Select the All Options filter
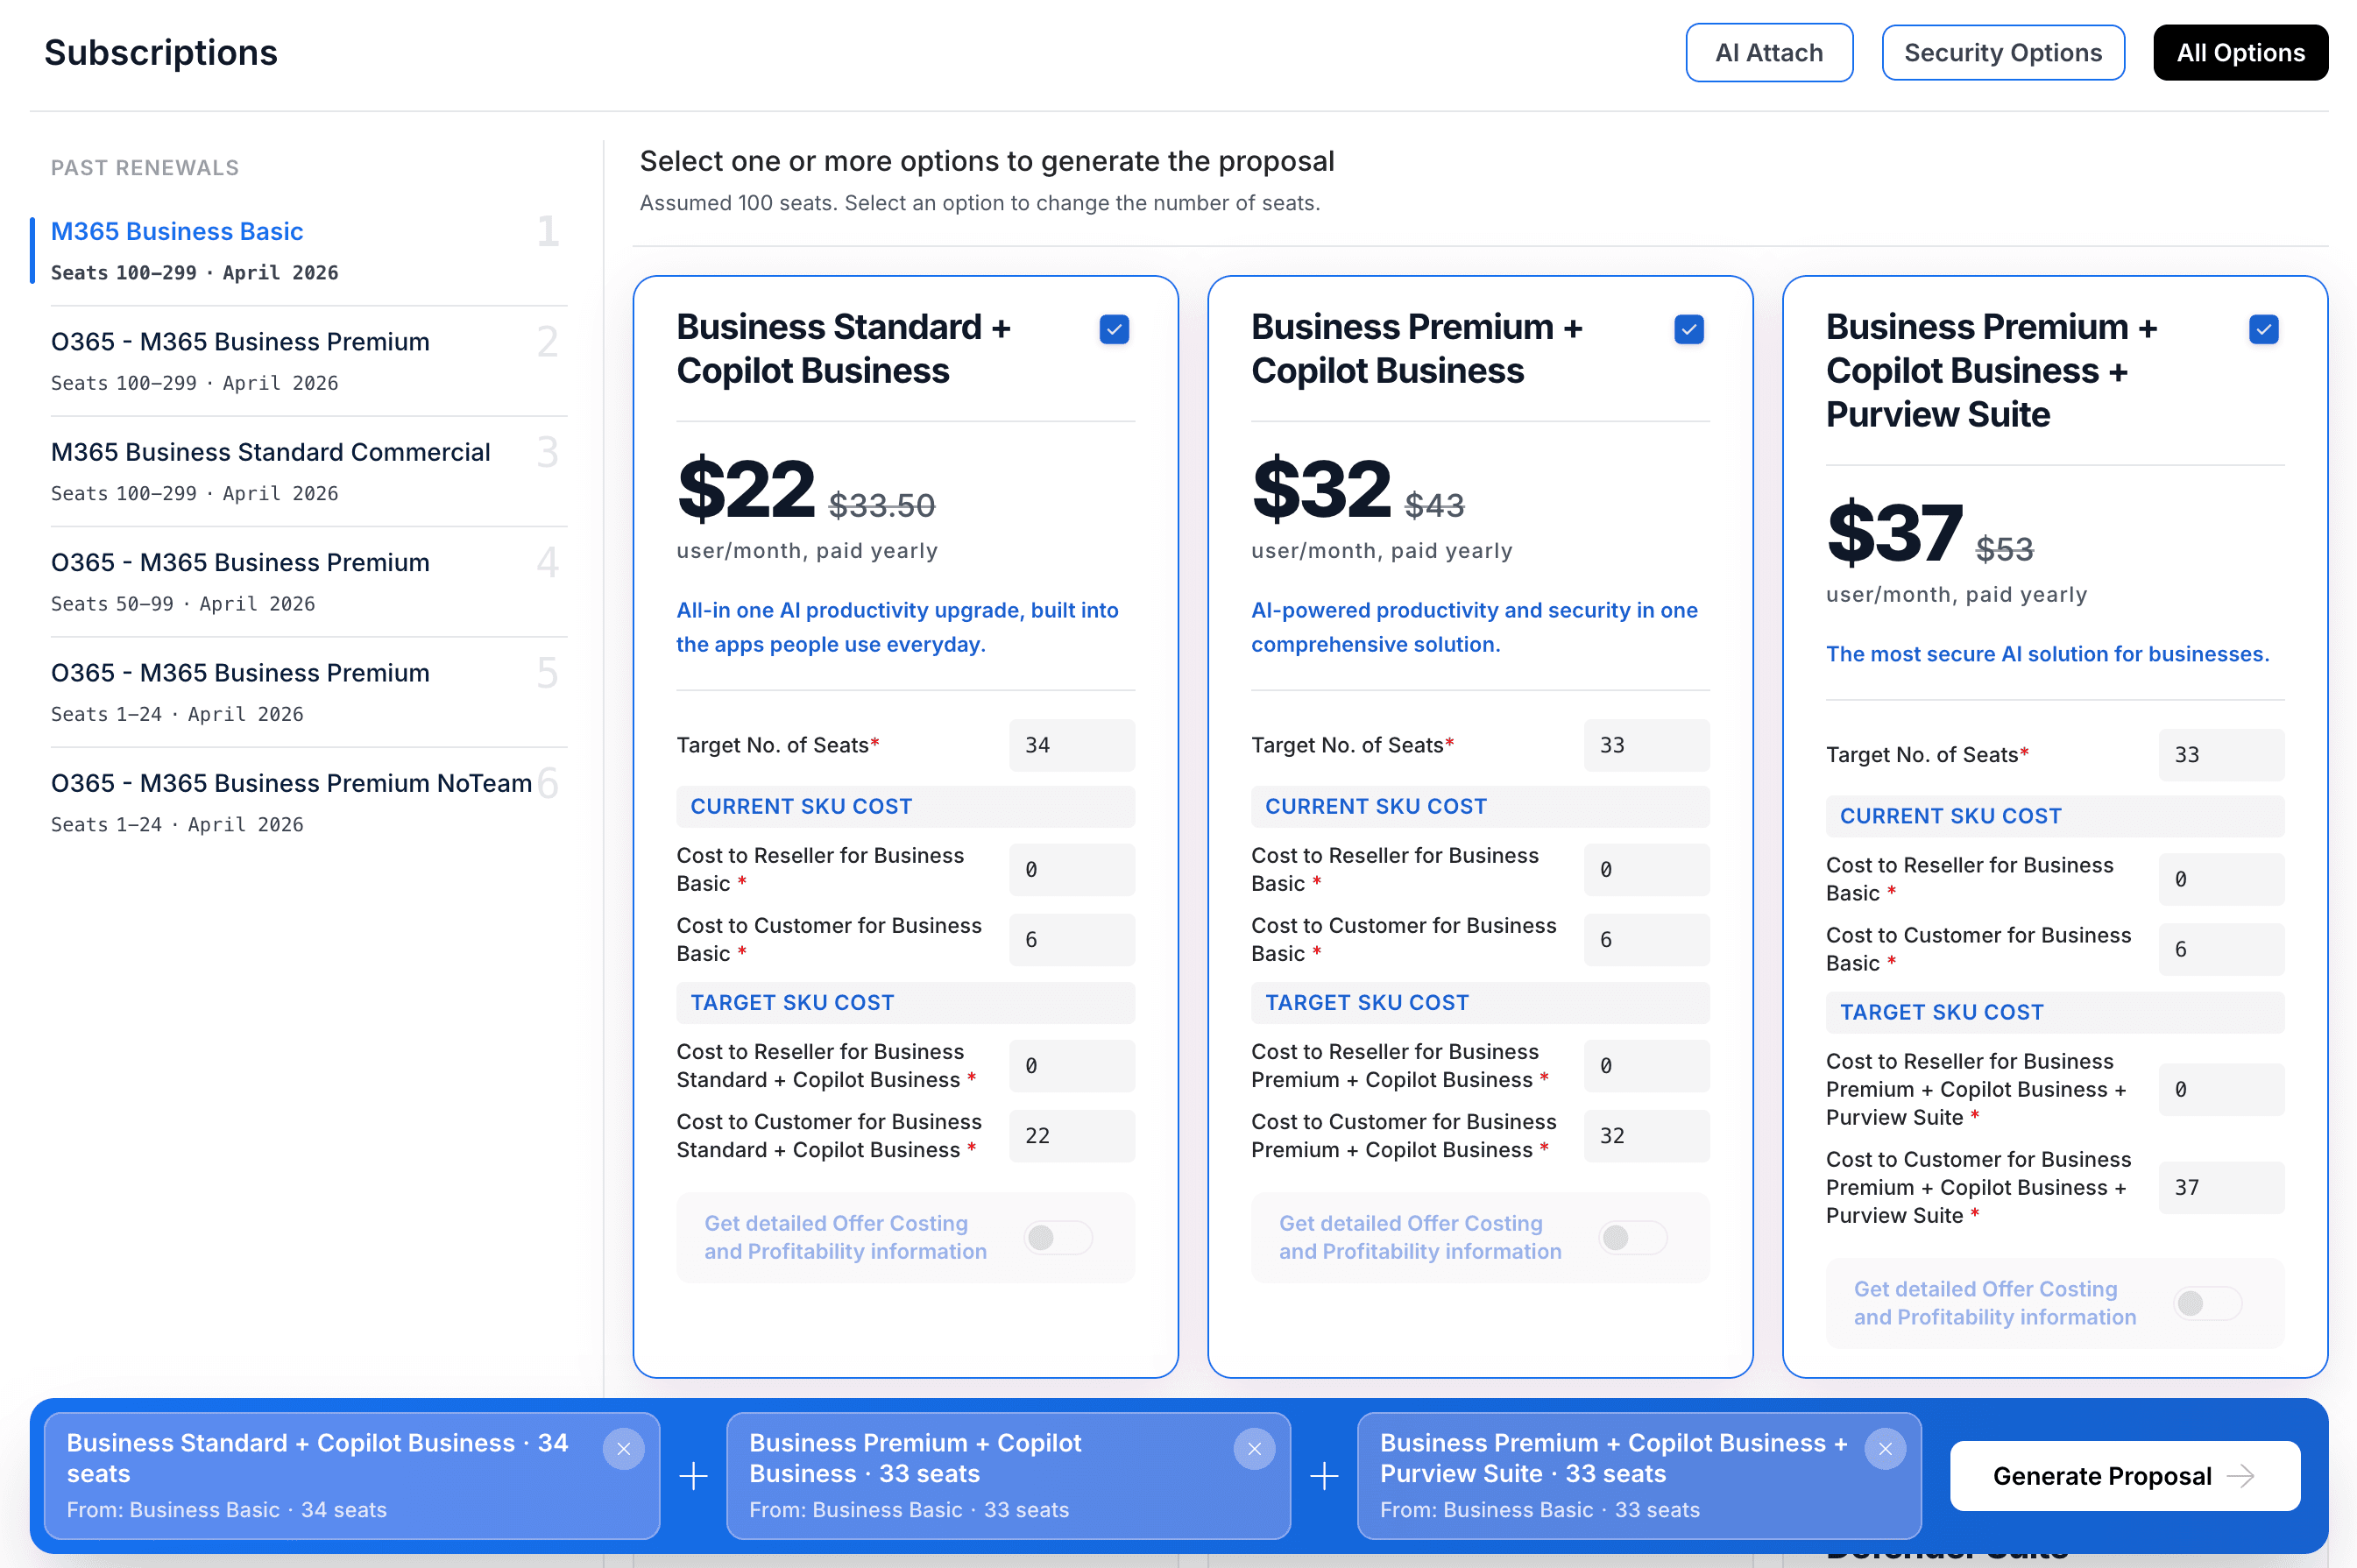Image resolution: width=2357 pixels, height=1568 pixels. (2240, 53)
